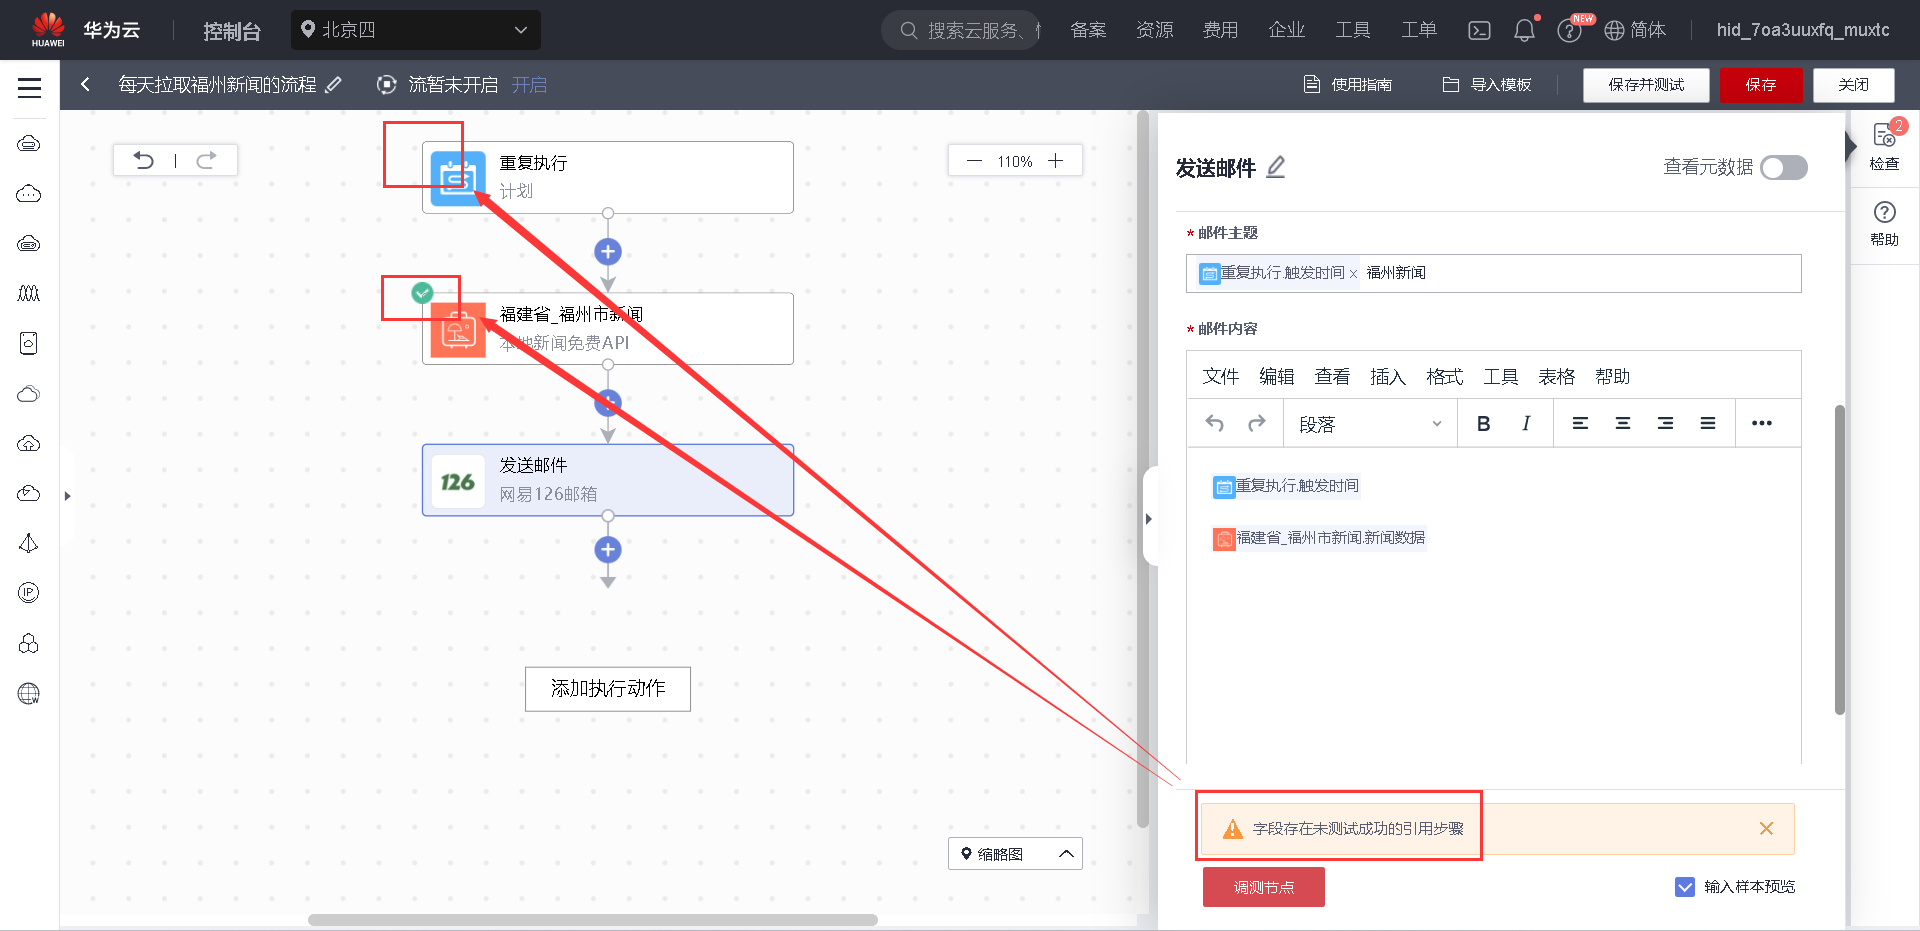The image size is (1920, 931).
Task: Zoom out the canvas with minus
Action: click(x=974, y=161)
